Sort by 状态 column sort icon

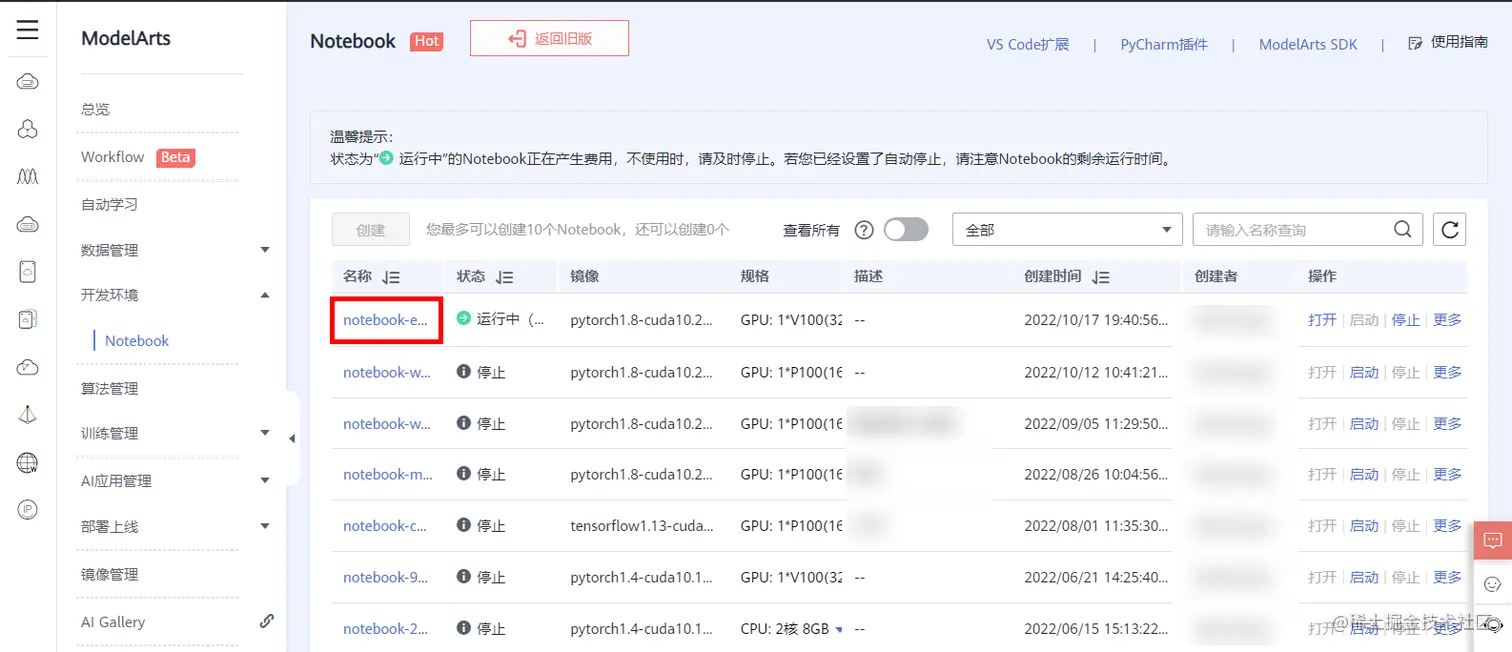(505, 277)
